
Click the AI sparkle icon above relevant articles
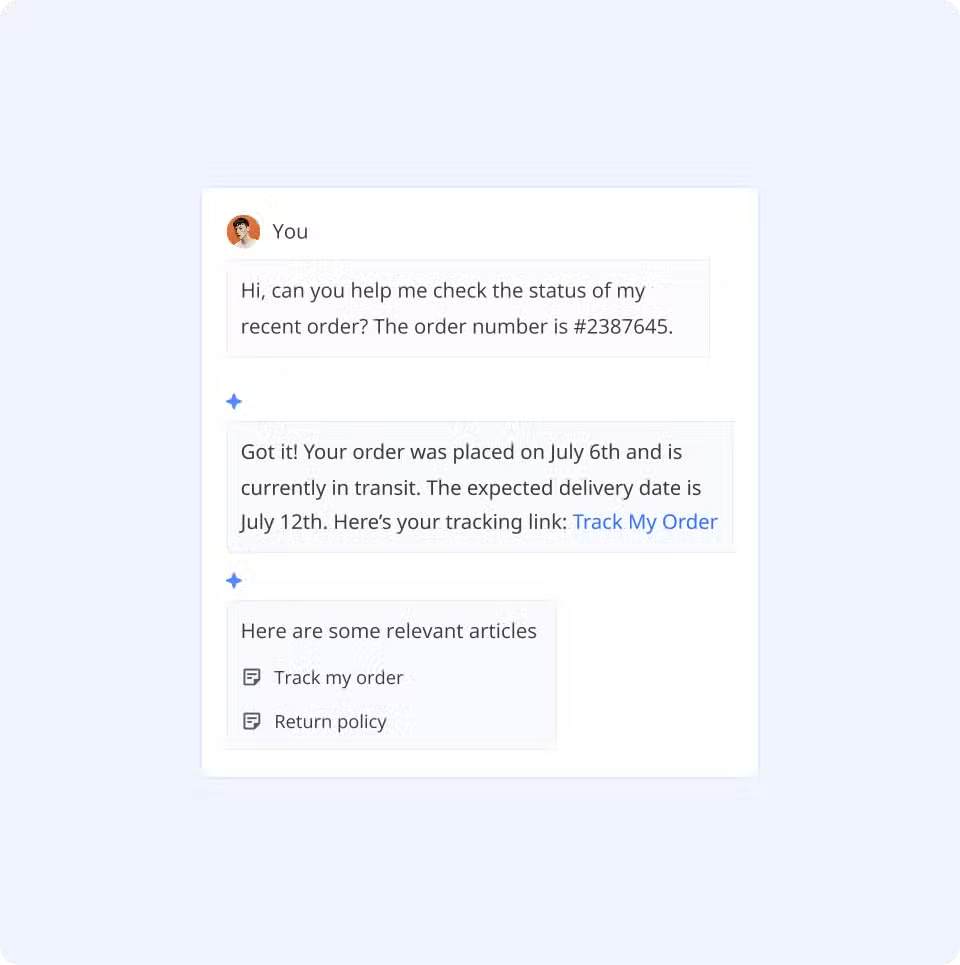click(x=234, y=581)
